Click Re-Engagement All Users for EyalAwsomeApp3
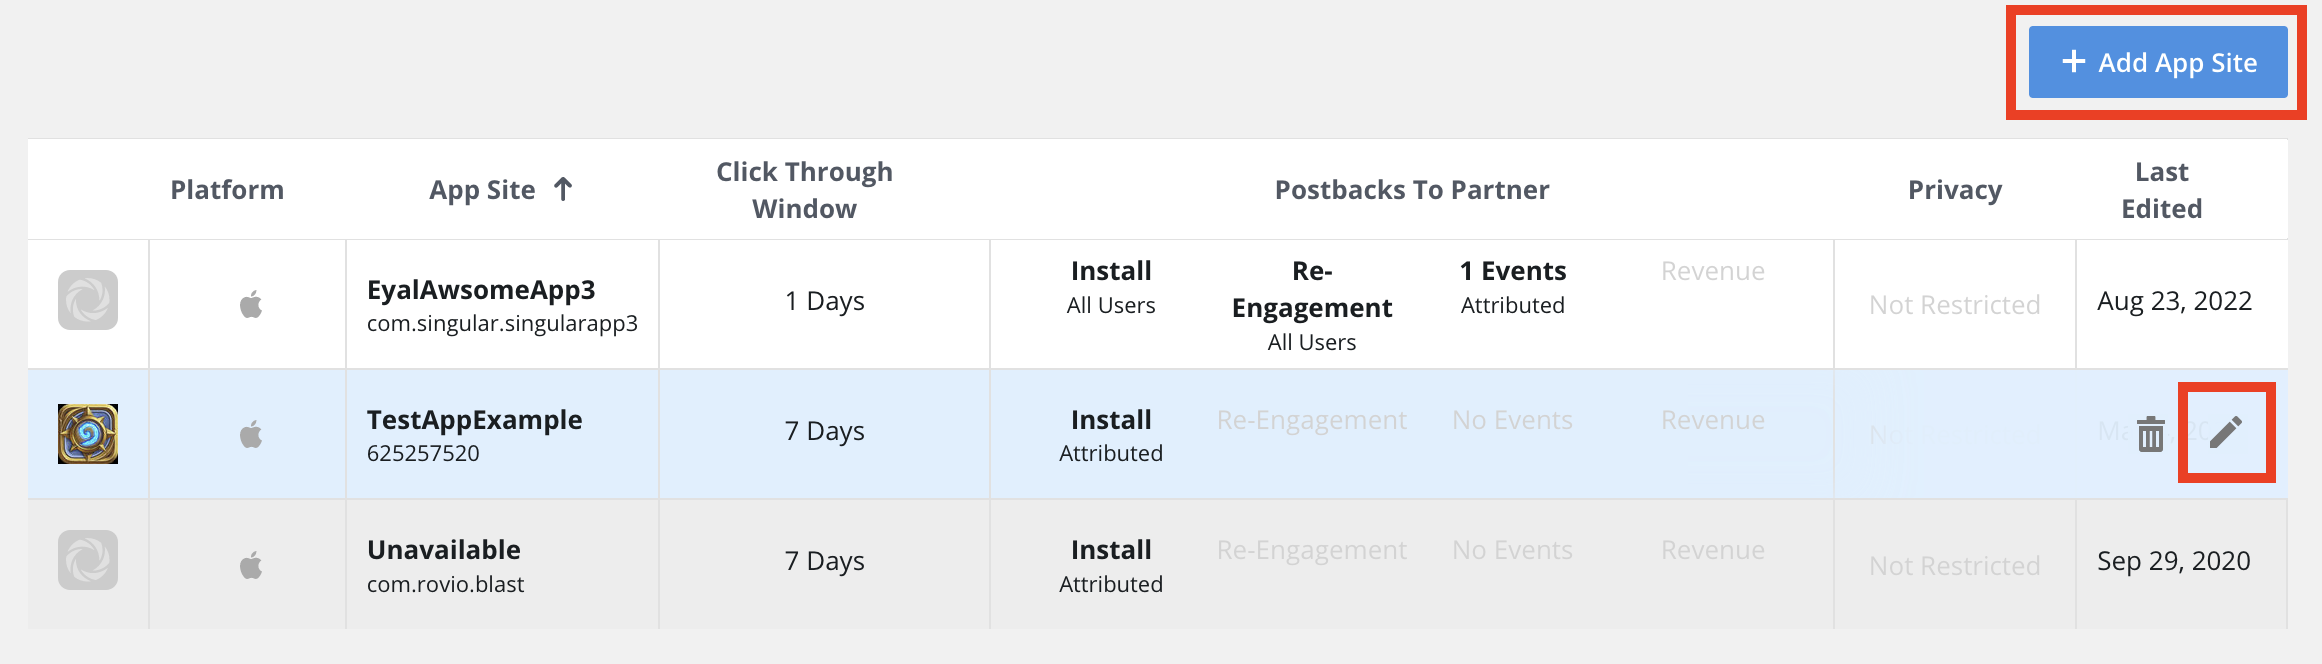This screenshot has width=2322, height=664. coord(1311,306)
